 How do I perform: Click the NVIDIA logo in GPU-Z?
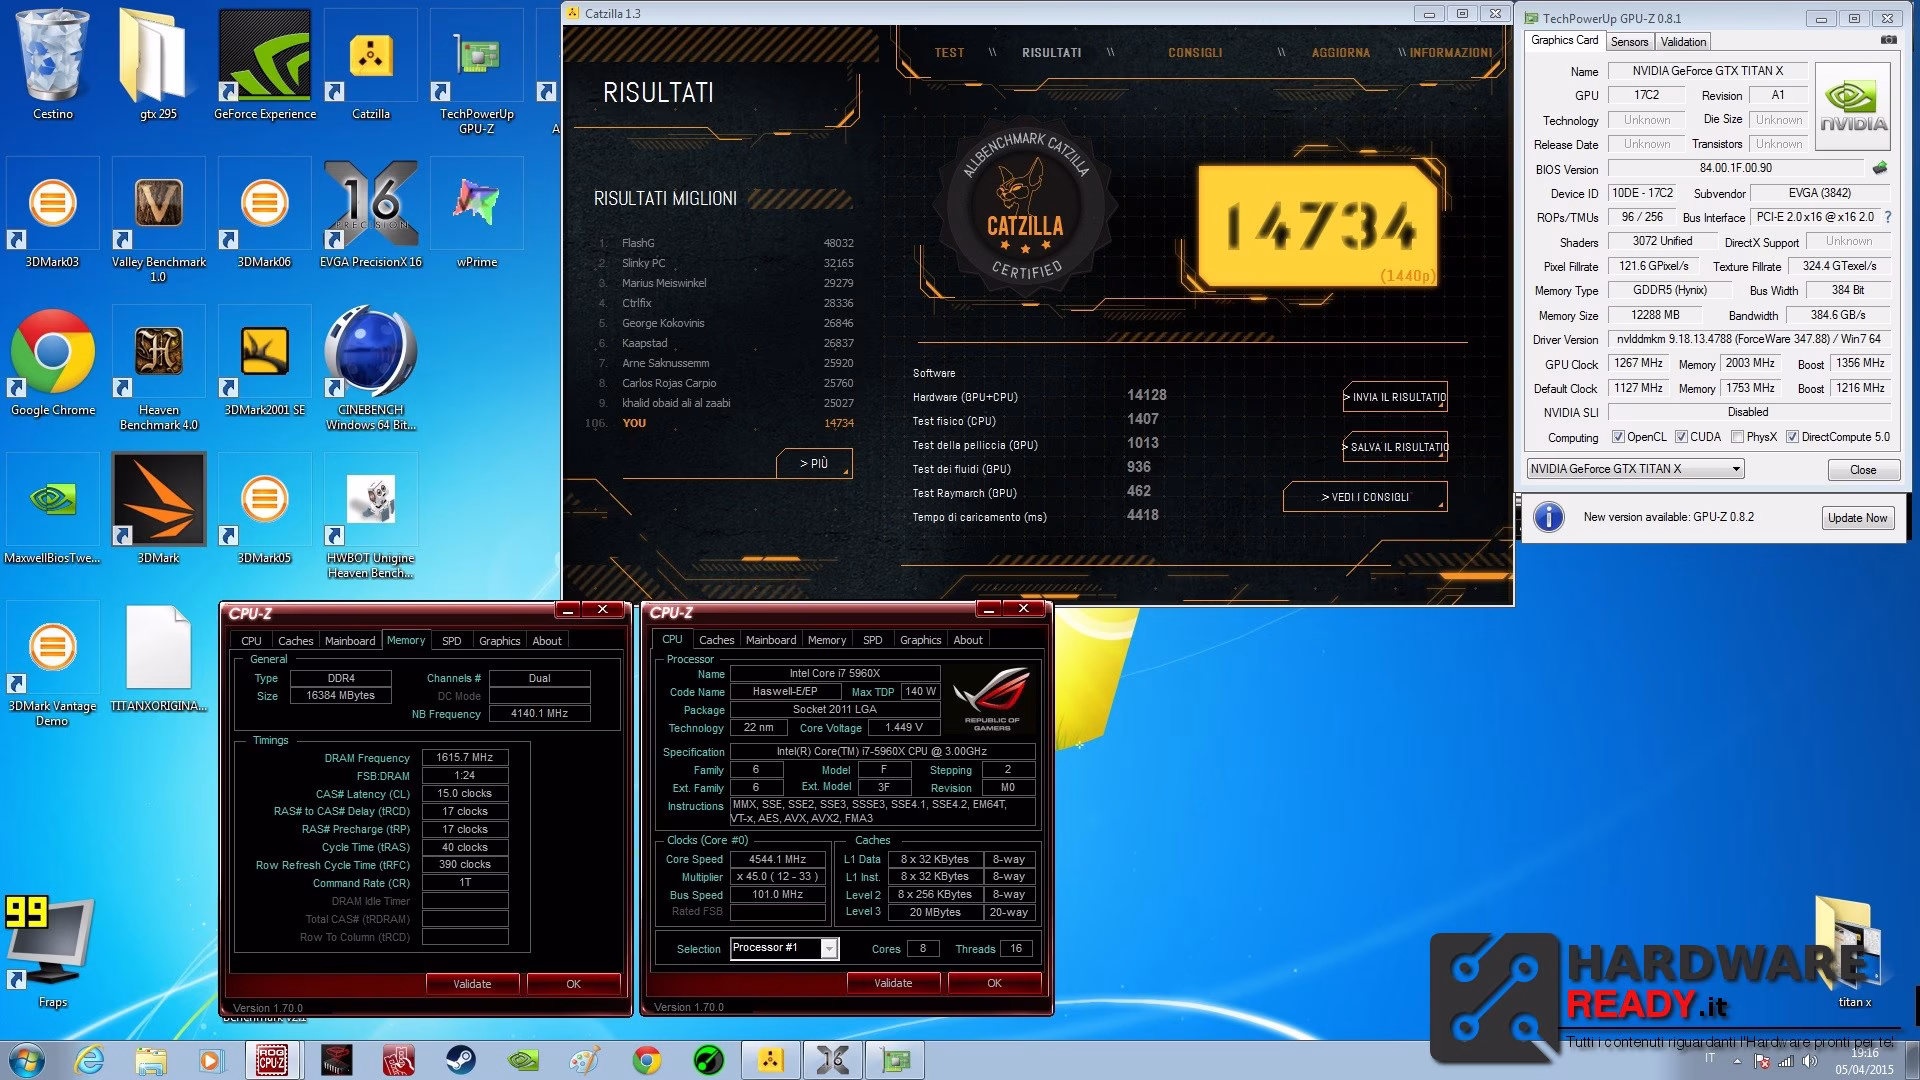pos(1853,106)
